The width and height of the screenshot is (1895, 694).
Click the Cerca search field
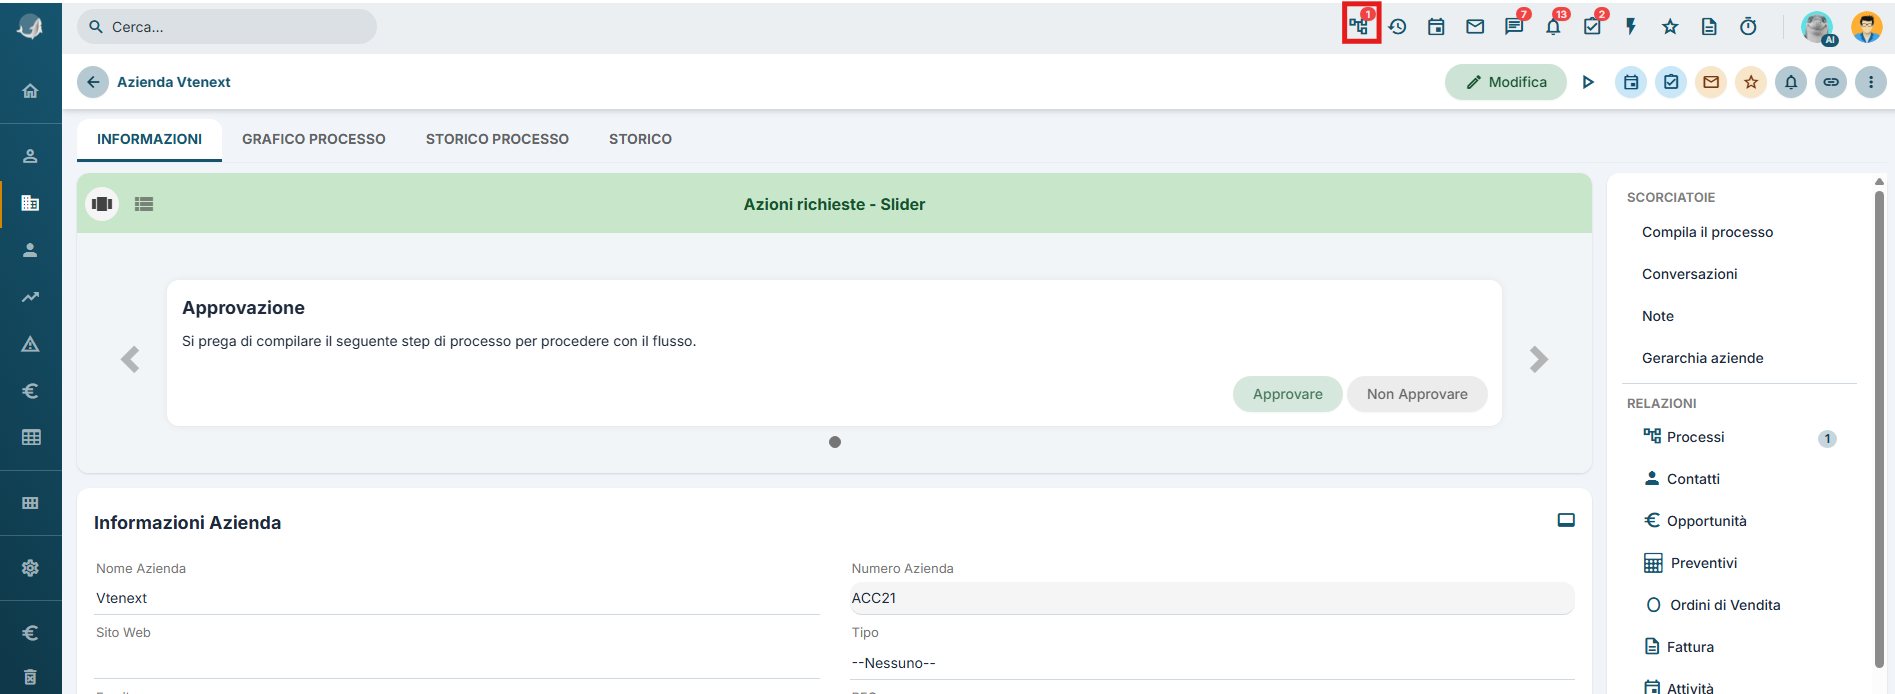[227, 27]
